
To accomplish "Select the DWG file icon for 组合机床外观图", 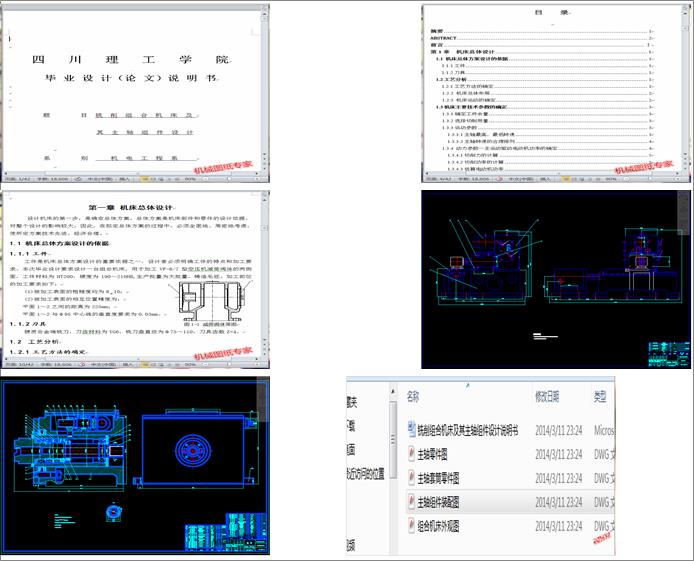I will 411,526.
